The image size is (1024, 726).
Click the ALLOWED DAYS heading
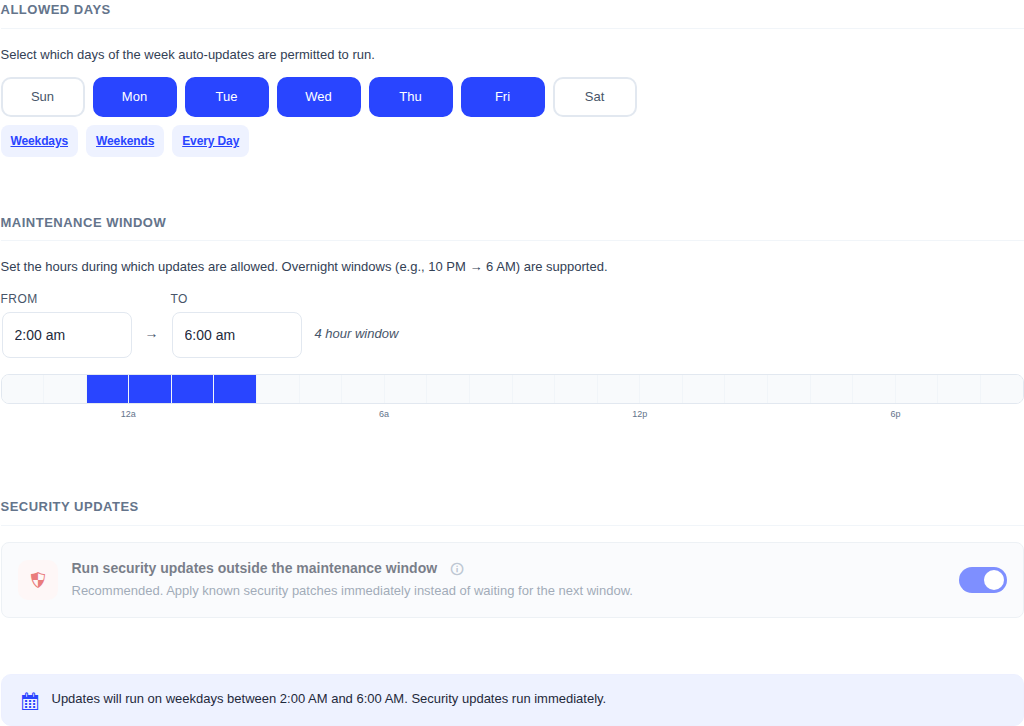point(56,10)
